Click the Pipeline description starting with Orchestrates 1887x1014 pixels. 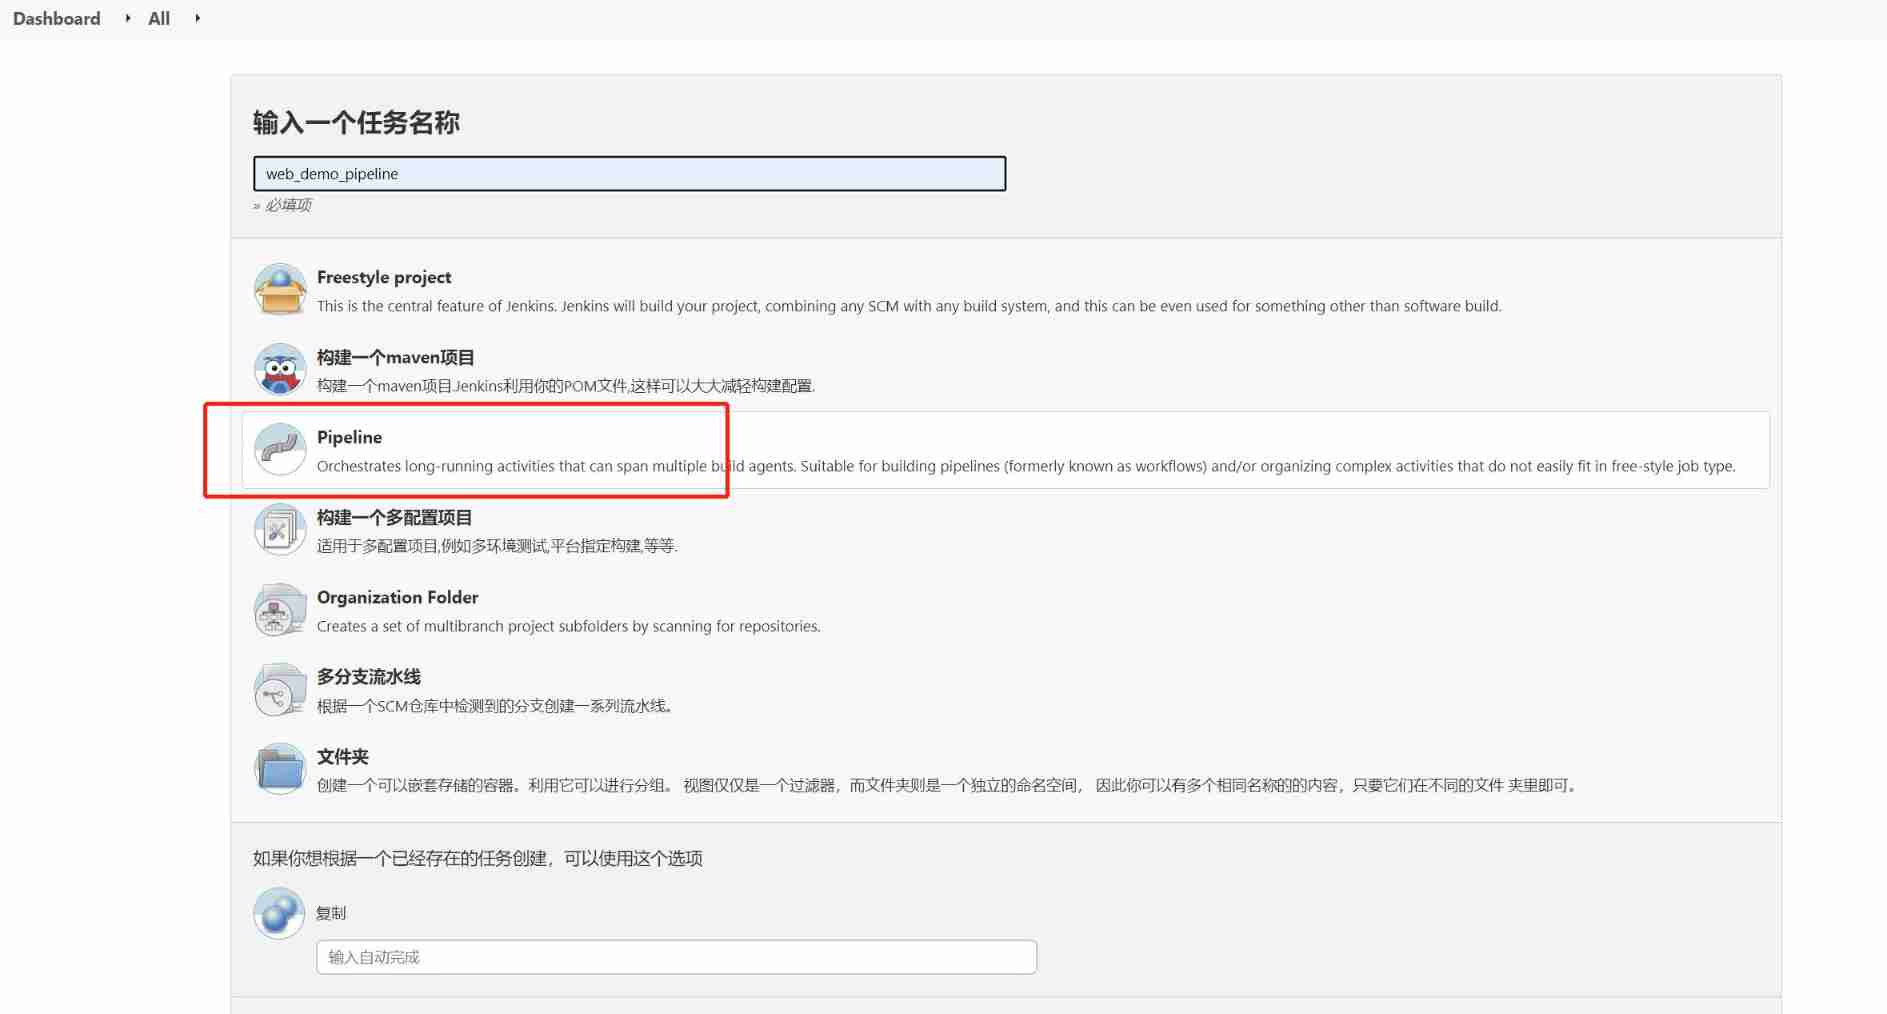tap(1026, 466)
